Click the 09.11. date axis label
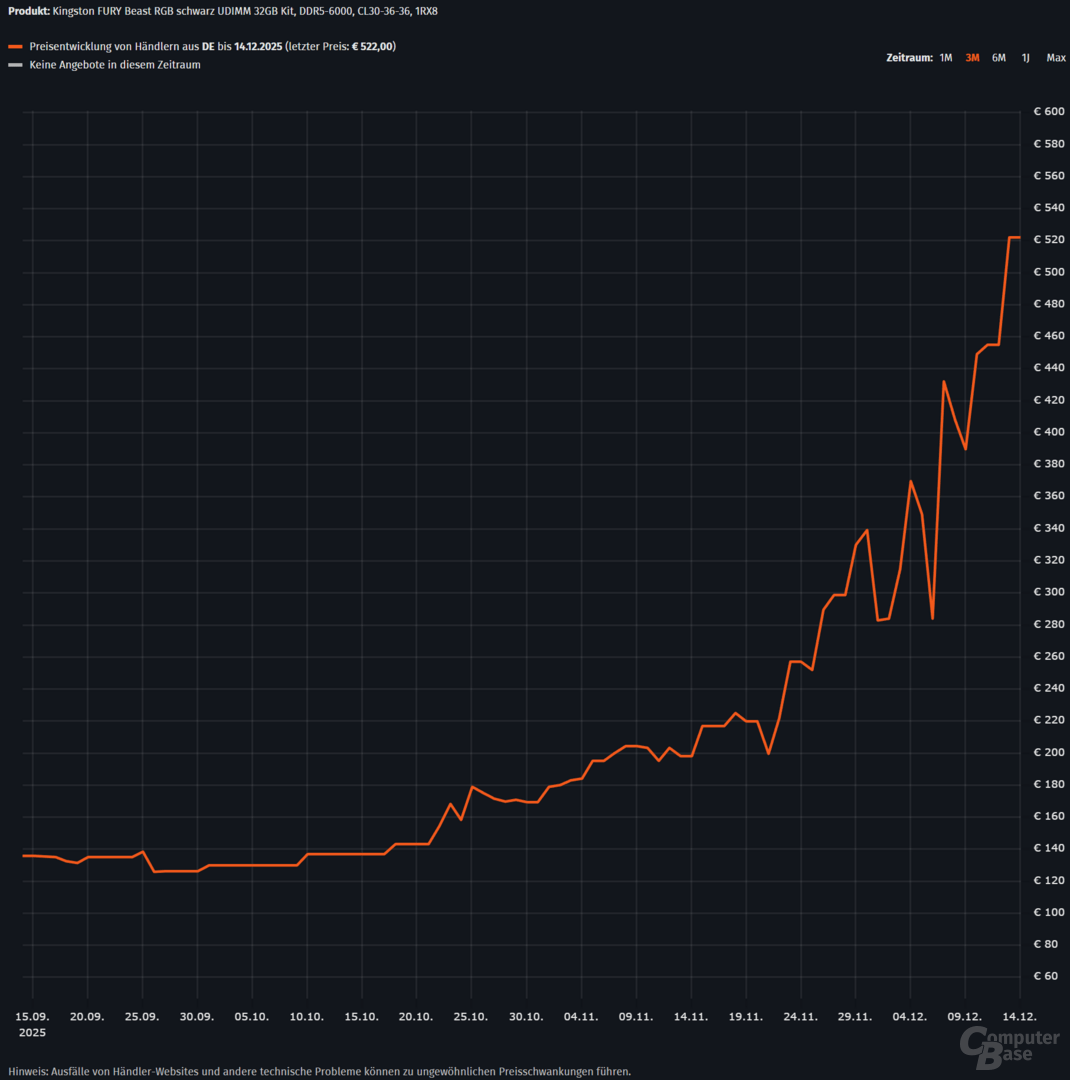The width and height of the screenshot is (1070, 1080). pyautogui.click(x=636, y=1016)
